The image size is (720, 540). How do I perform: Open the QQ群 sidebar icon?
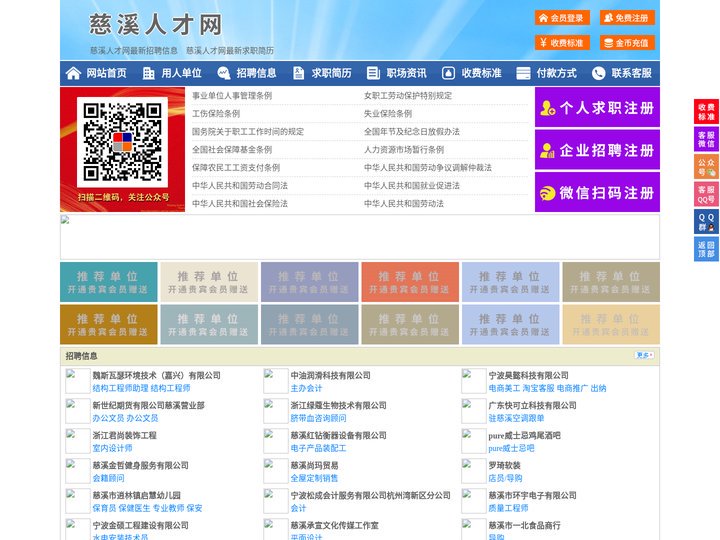coord(706,222)
